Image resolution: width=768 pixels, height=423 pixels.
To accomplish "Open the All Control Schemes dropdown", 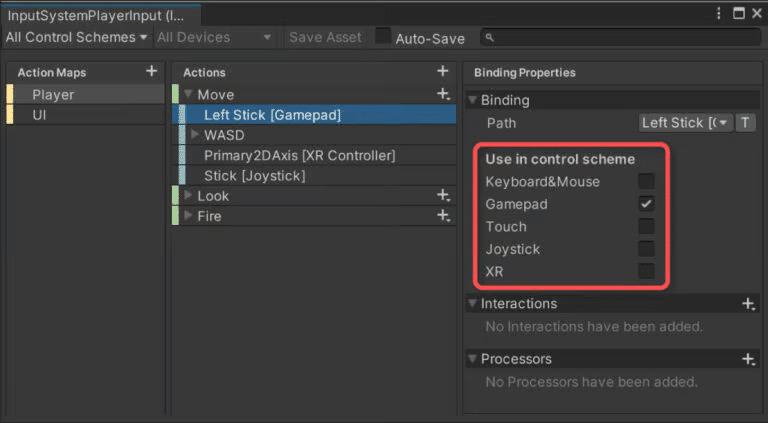I will pos(76,37).
